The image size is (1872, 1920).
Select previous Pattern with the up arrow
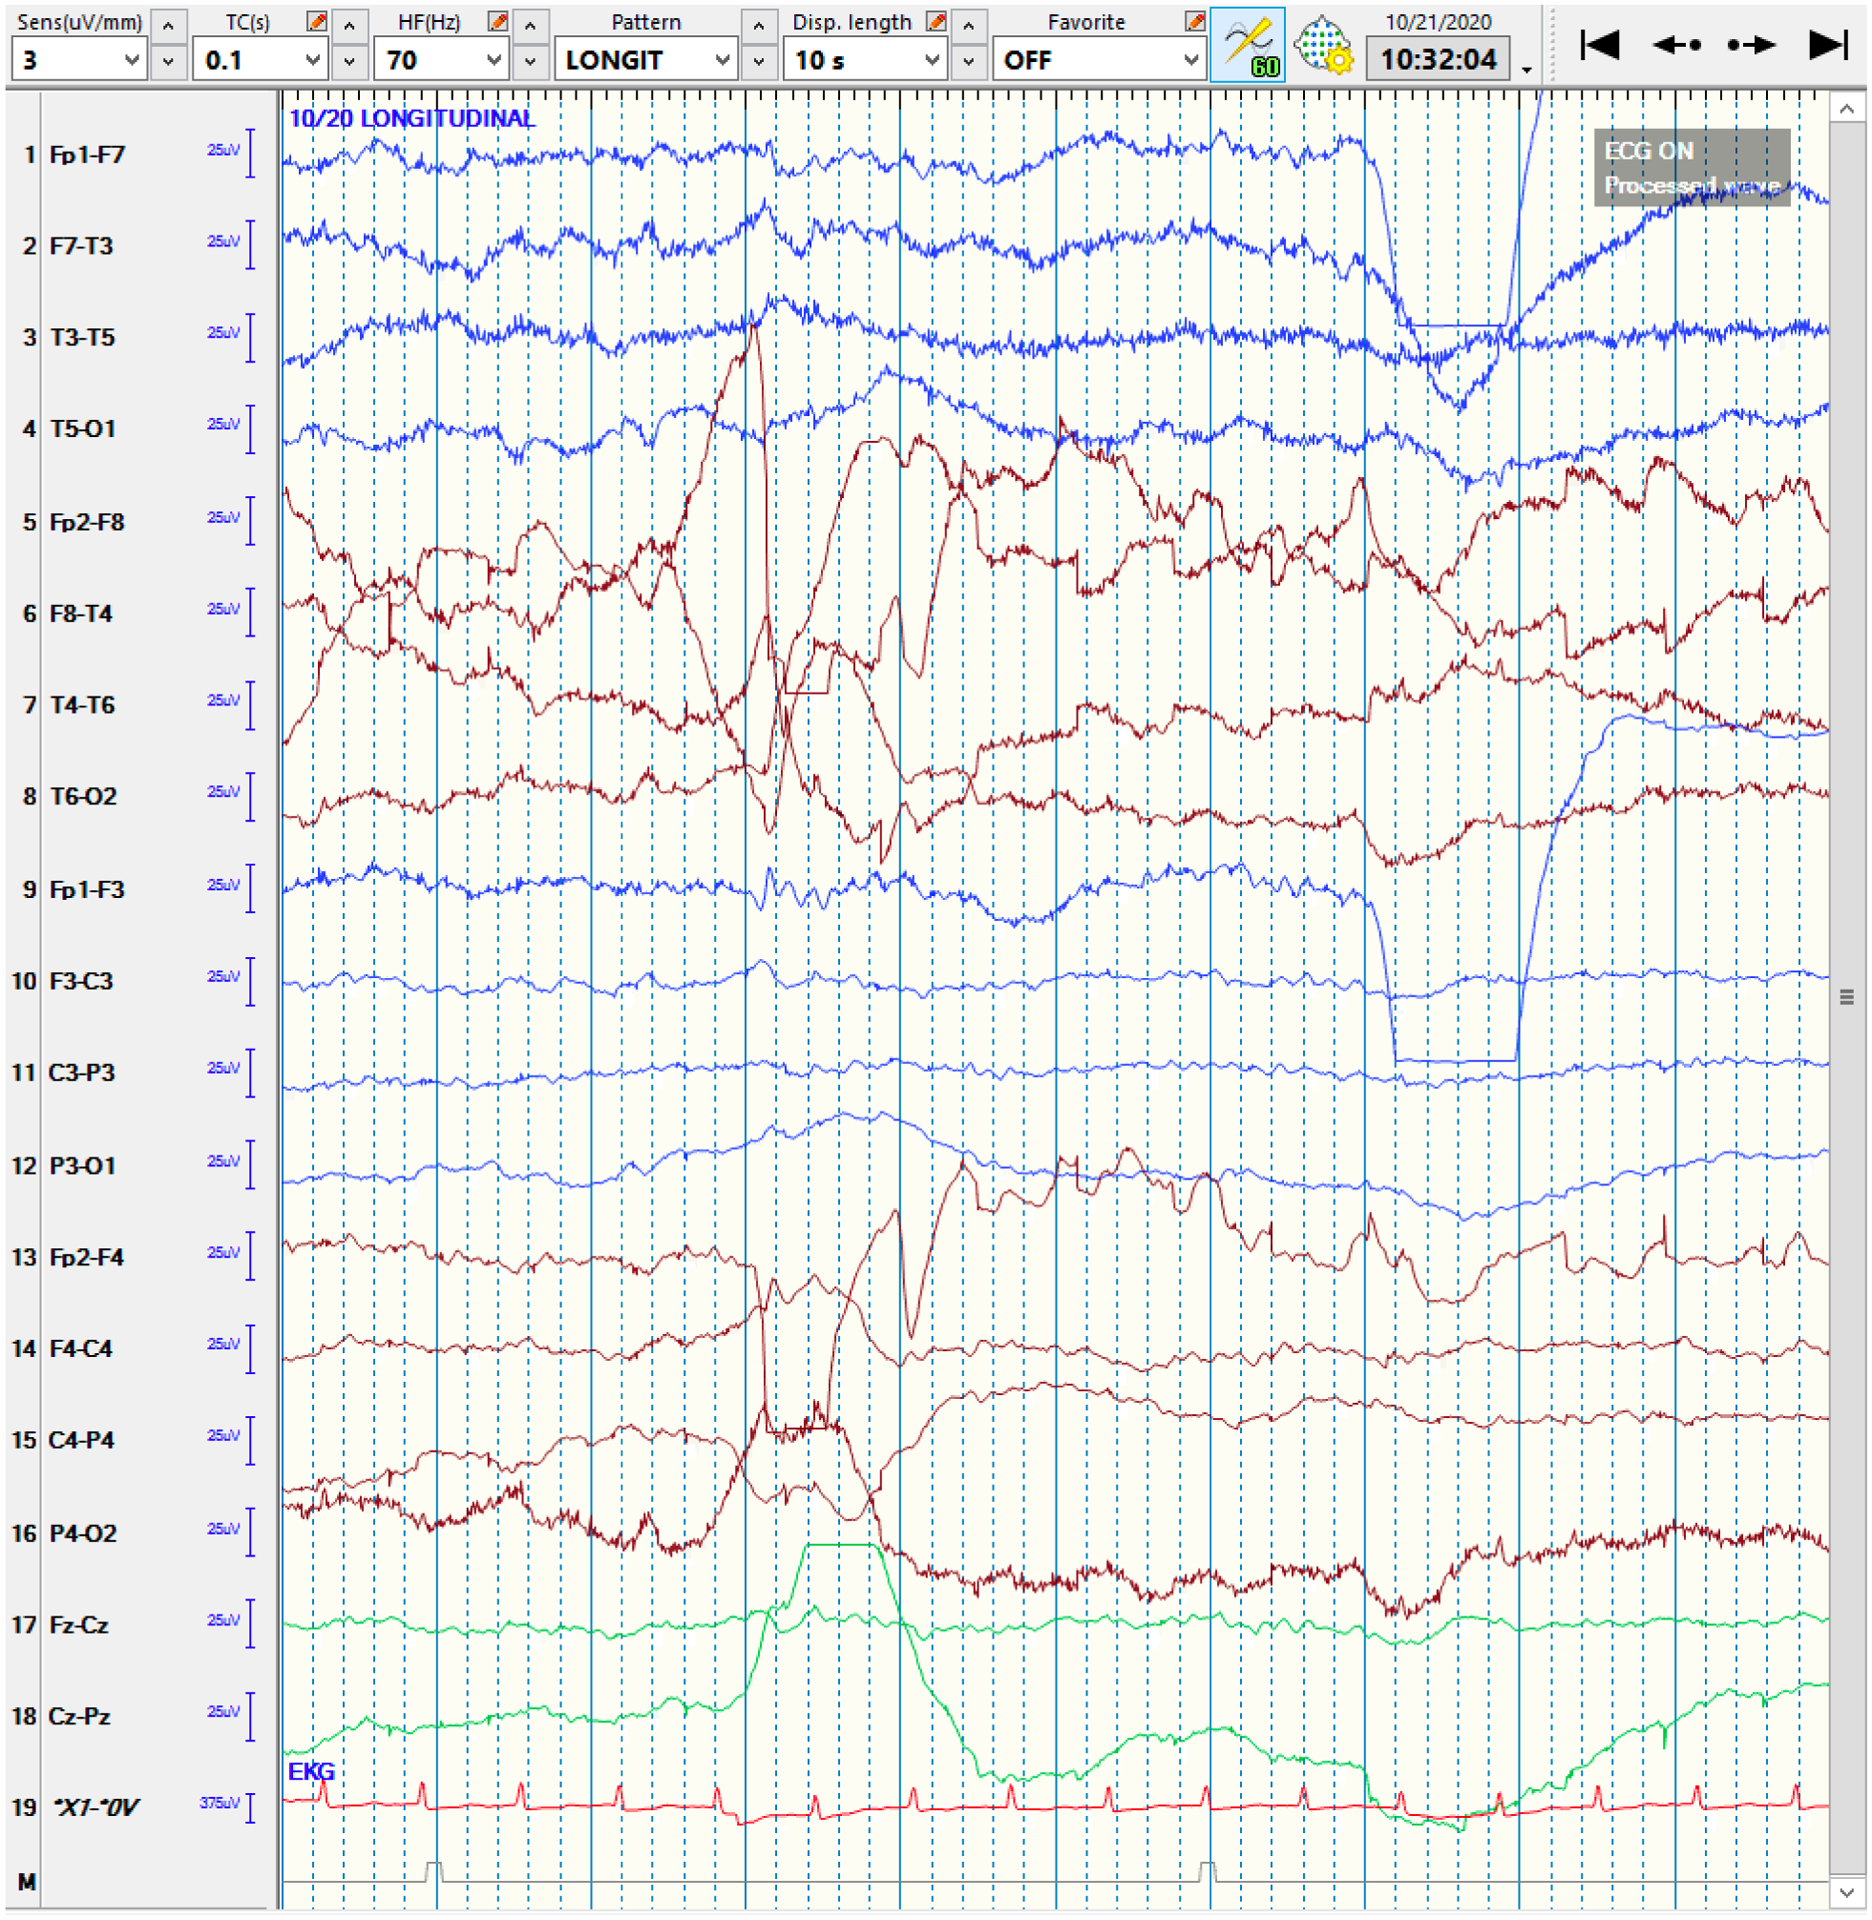[x=759, y=25]
